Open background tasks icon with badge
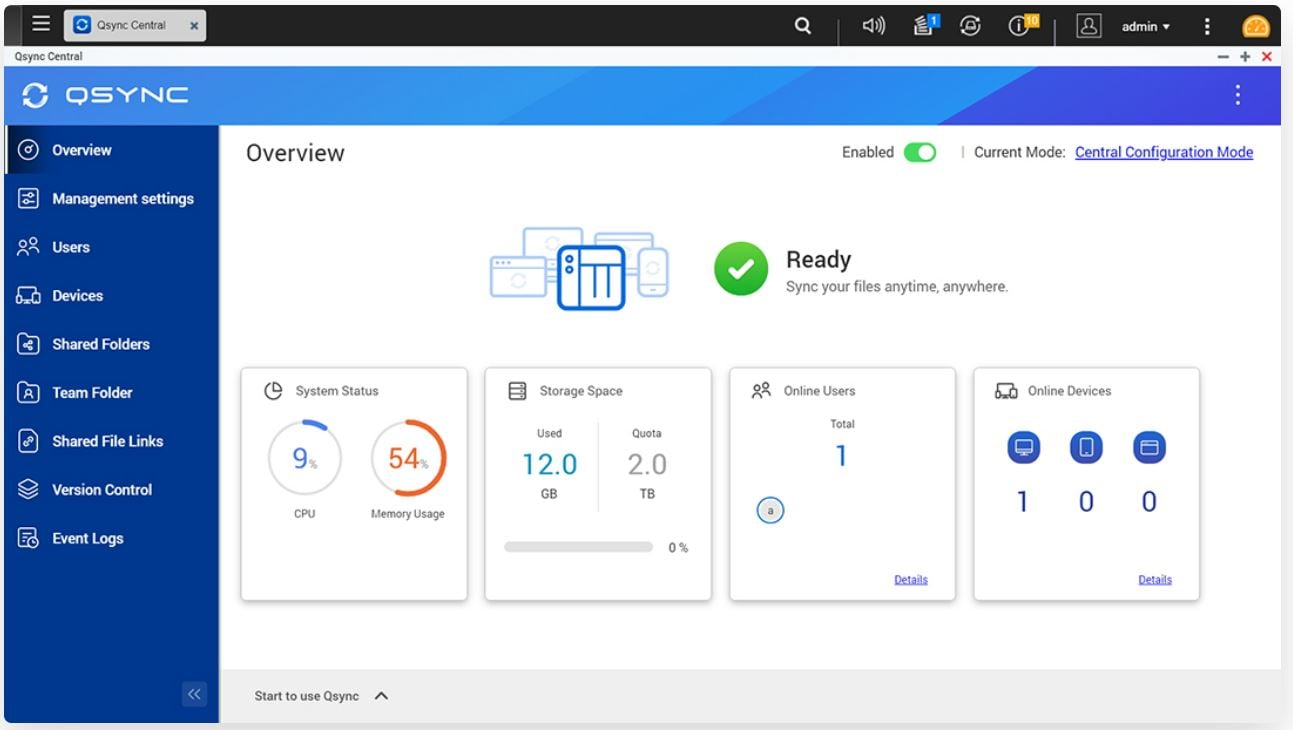The width and height of the screenshot is (1293, 730). (x=926, y=25)
